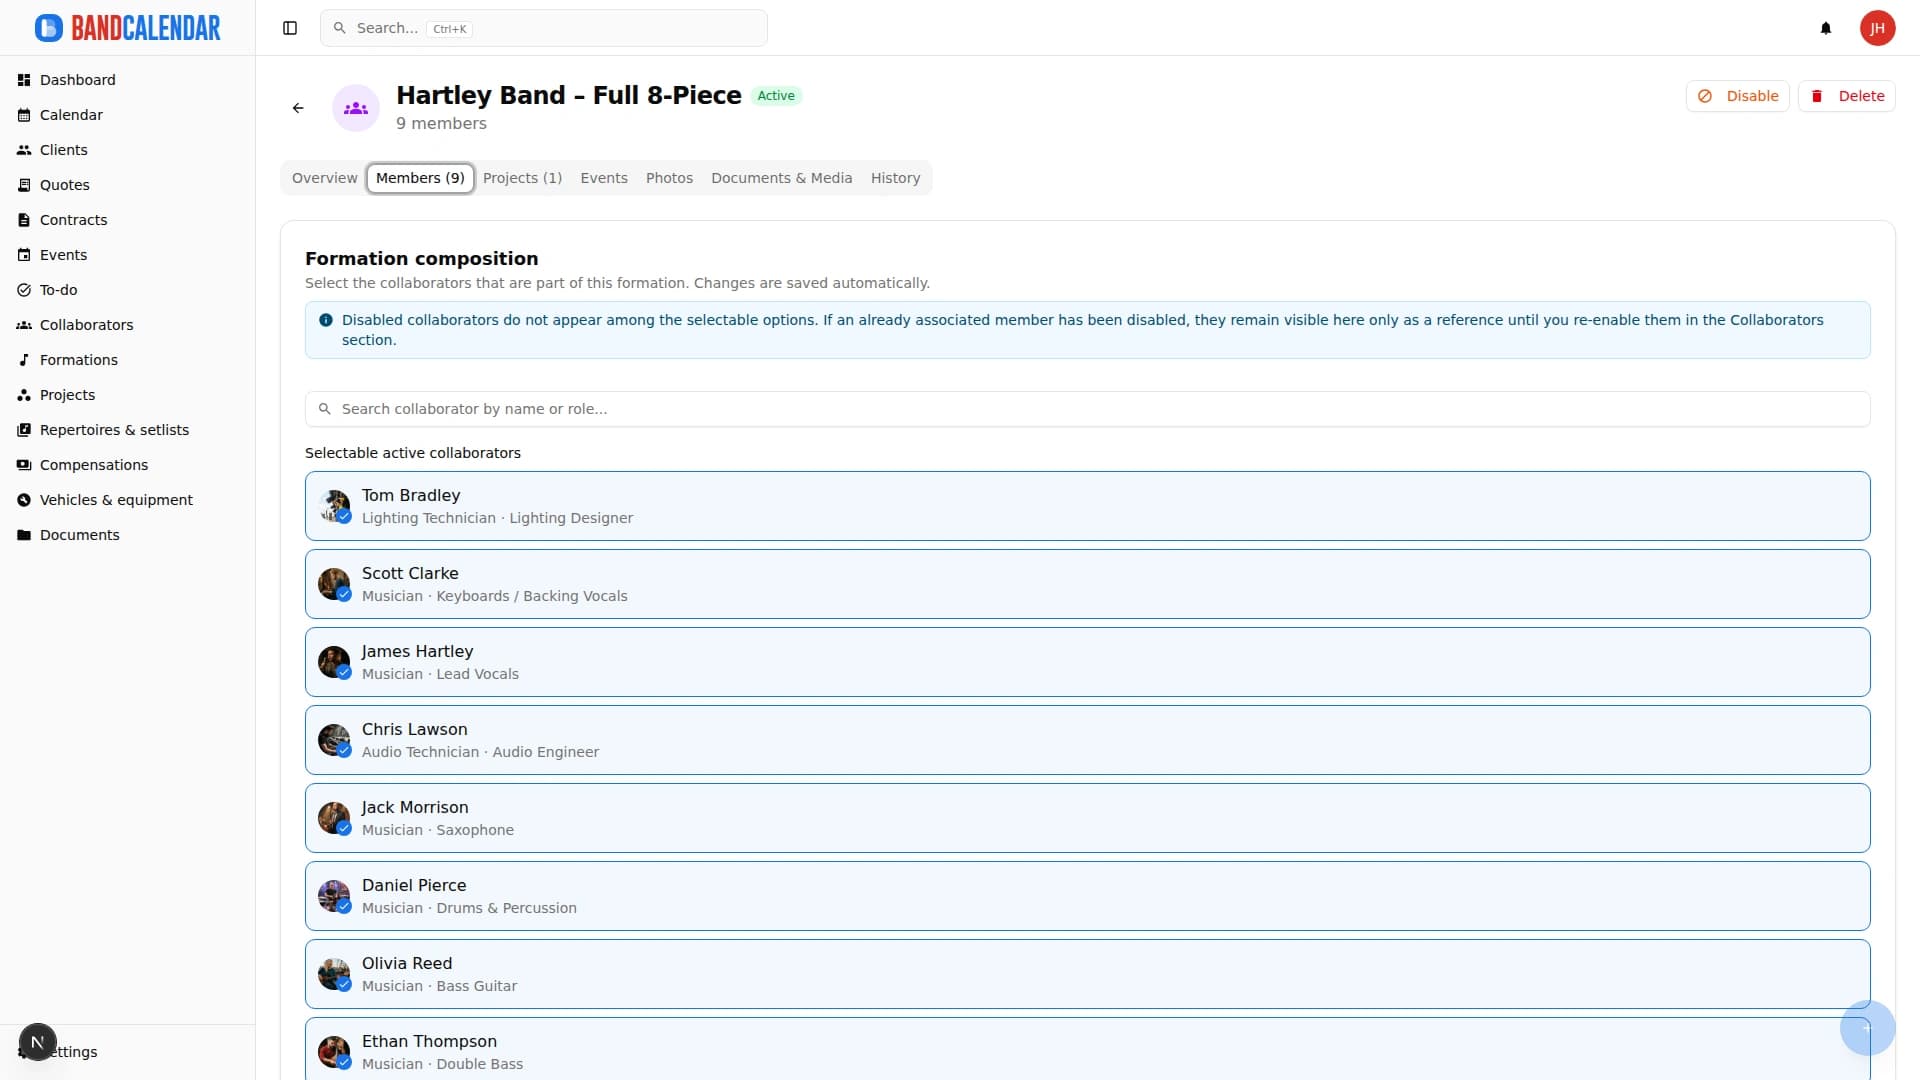Deselect Tom Bradley from the formation
Viewport: 1920px width, 1080px height.
(1087, 506)
